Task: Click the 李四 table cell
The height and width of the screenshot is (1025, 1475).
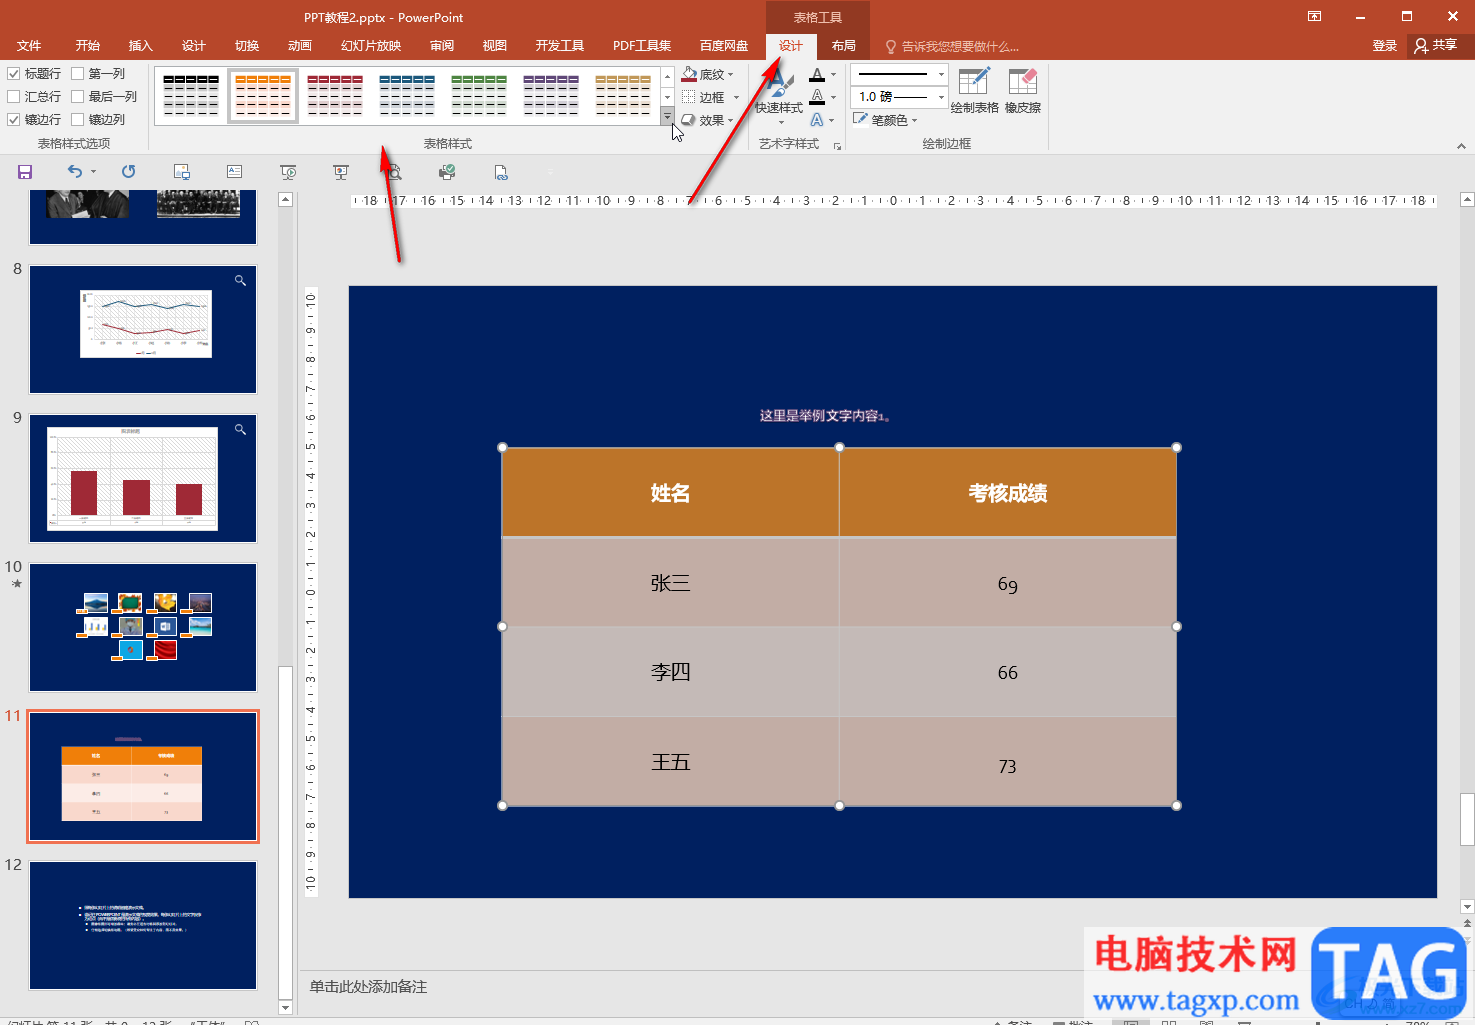Action: 670,672
